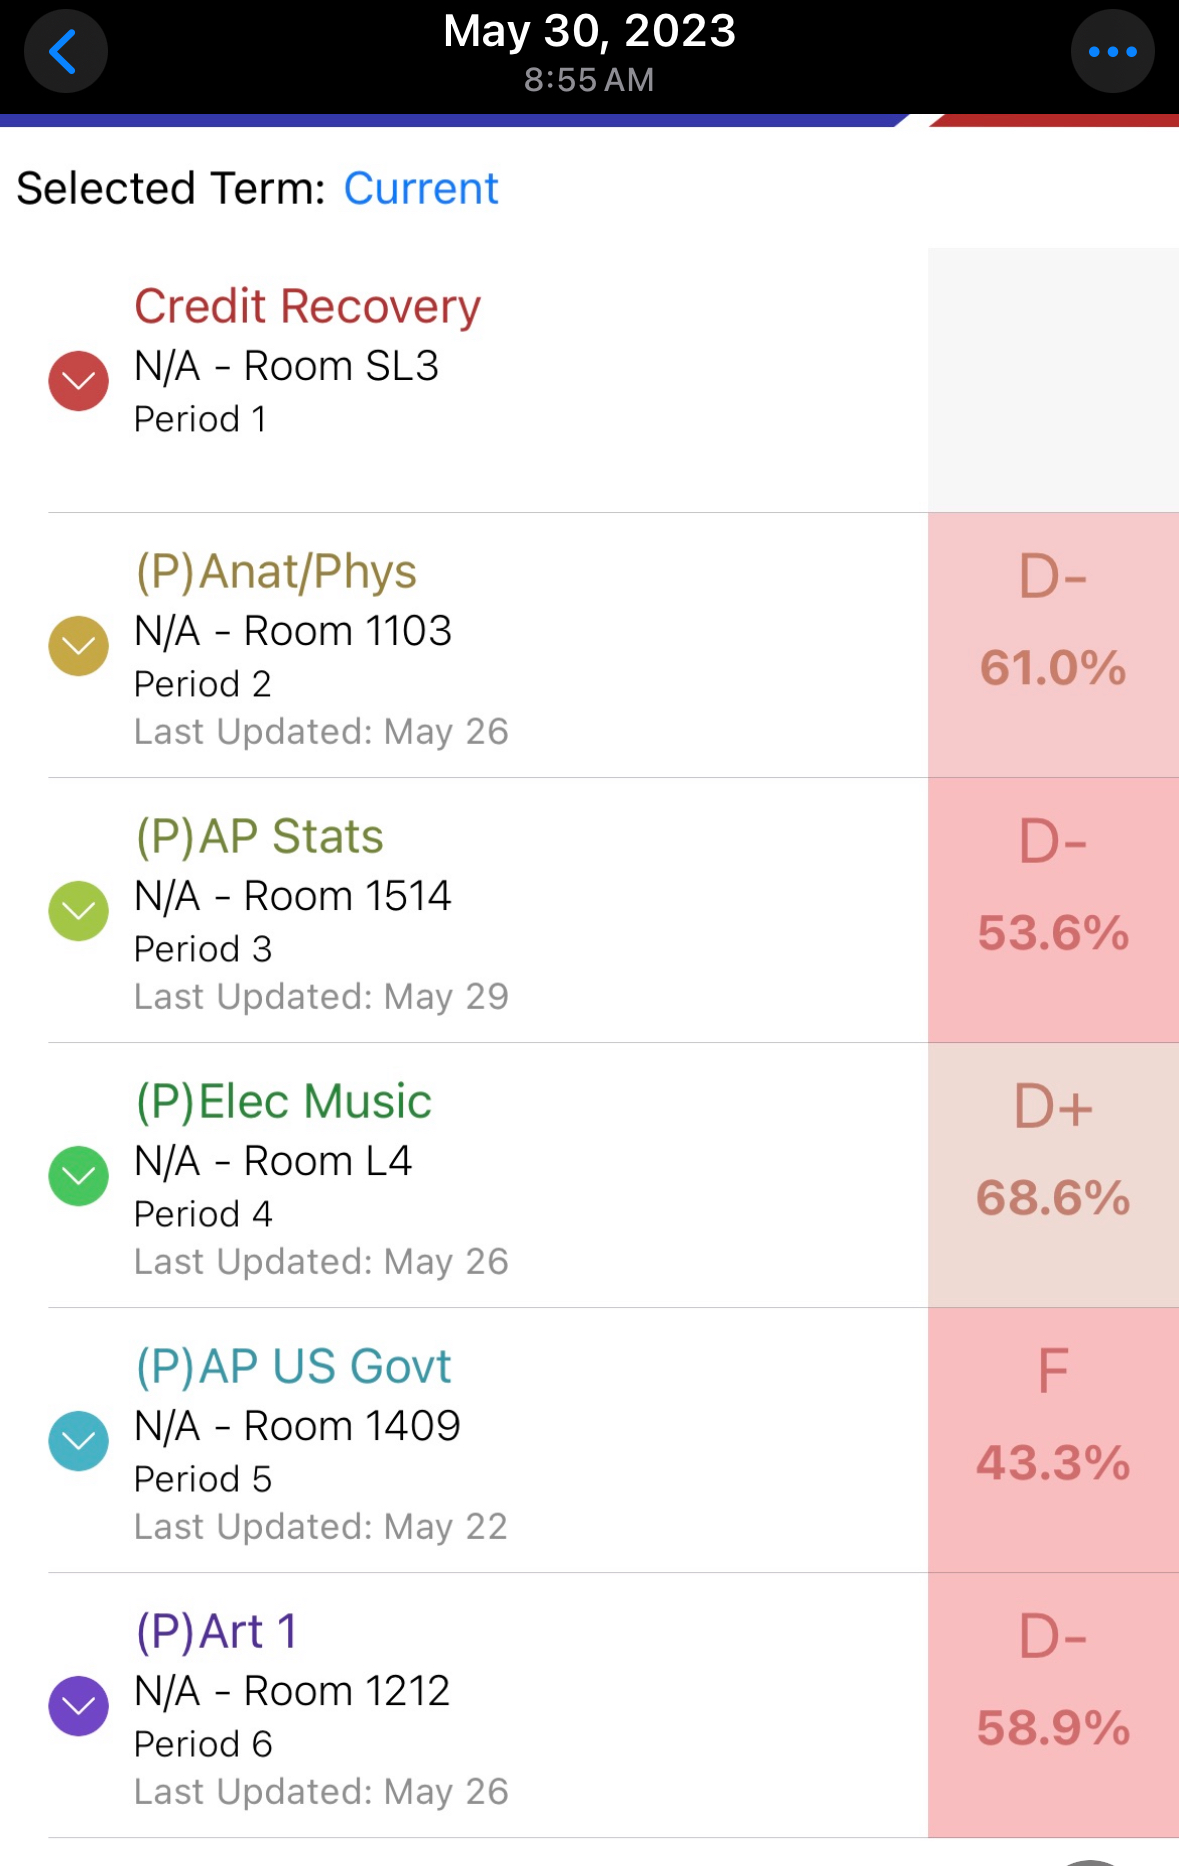
Task: Tap the green Elec Music chevron icon
Action: (x=79, y=1176)
